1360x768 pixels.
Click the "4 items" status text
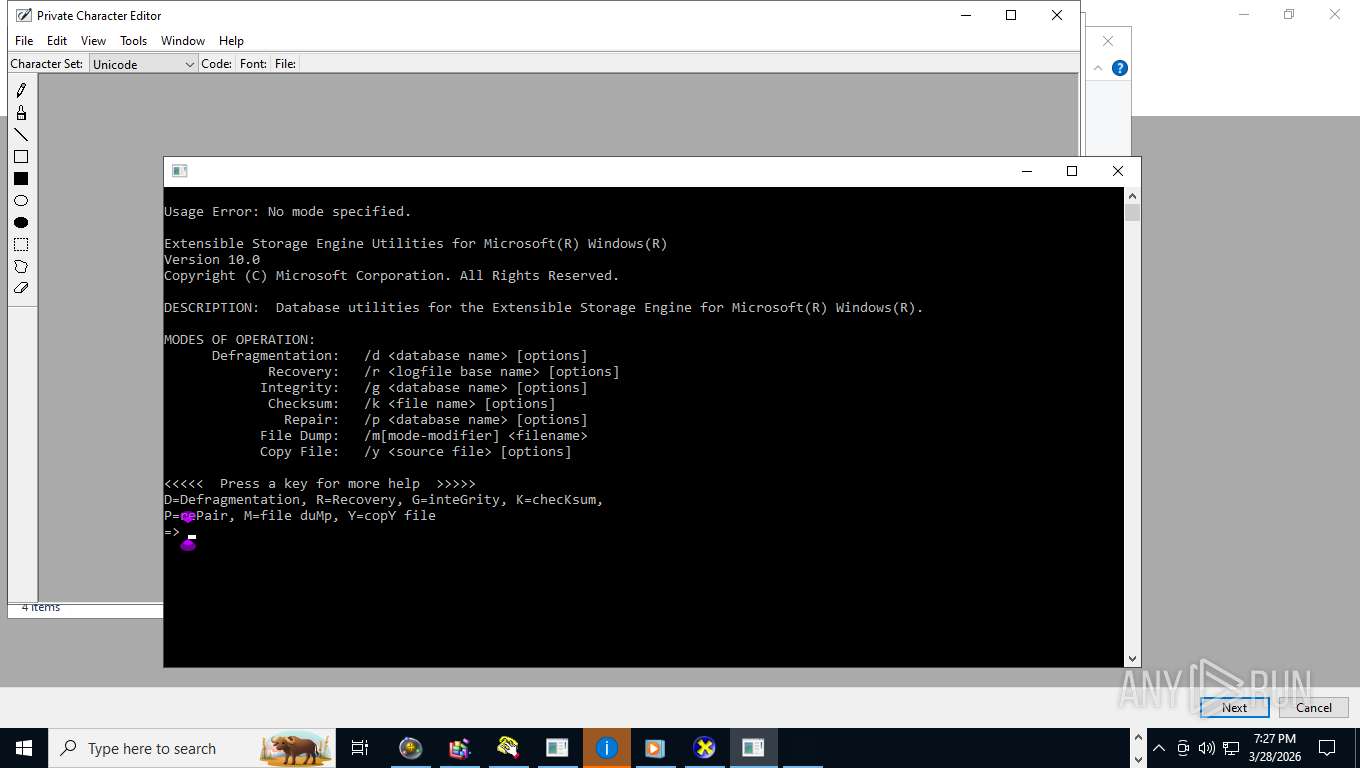[x=41, y=608]
